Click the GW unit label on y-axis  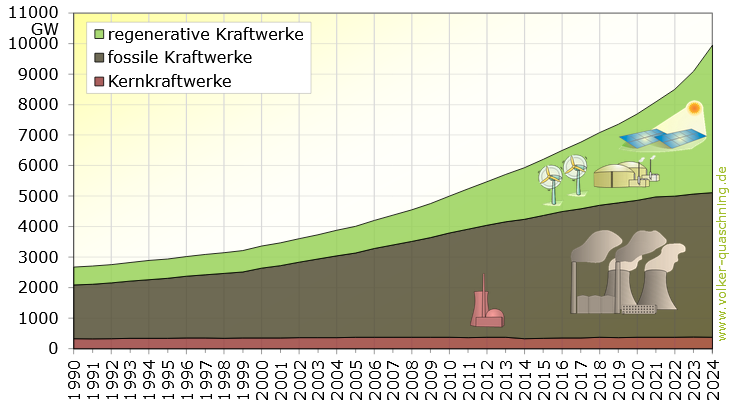point(45,29)
